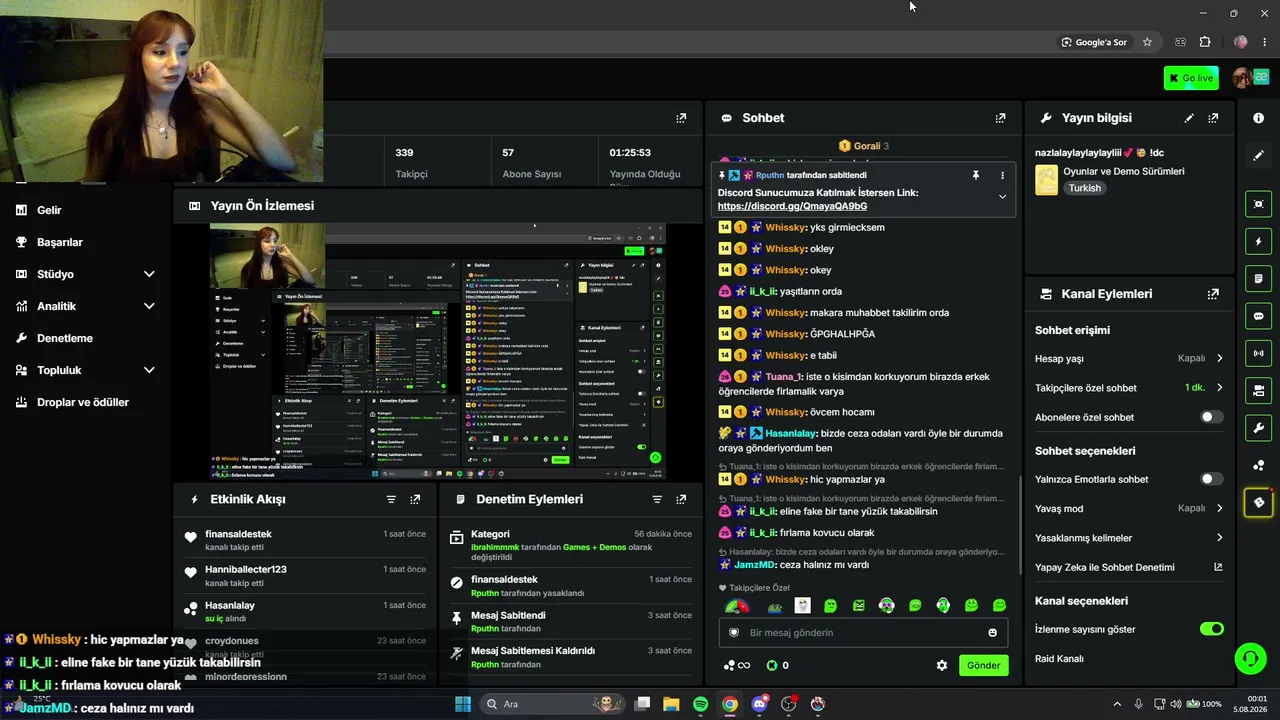1280x720 pixels.
Task: Toggle activity feed lightning widget icon
Action: [1258, 241]
